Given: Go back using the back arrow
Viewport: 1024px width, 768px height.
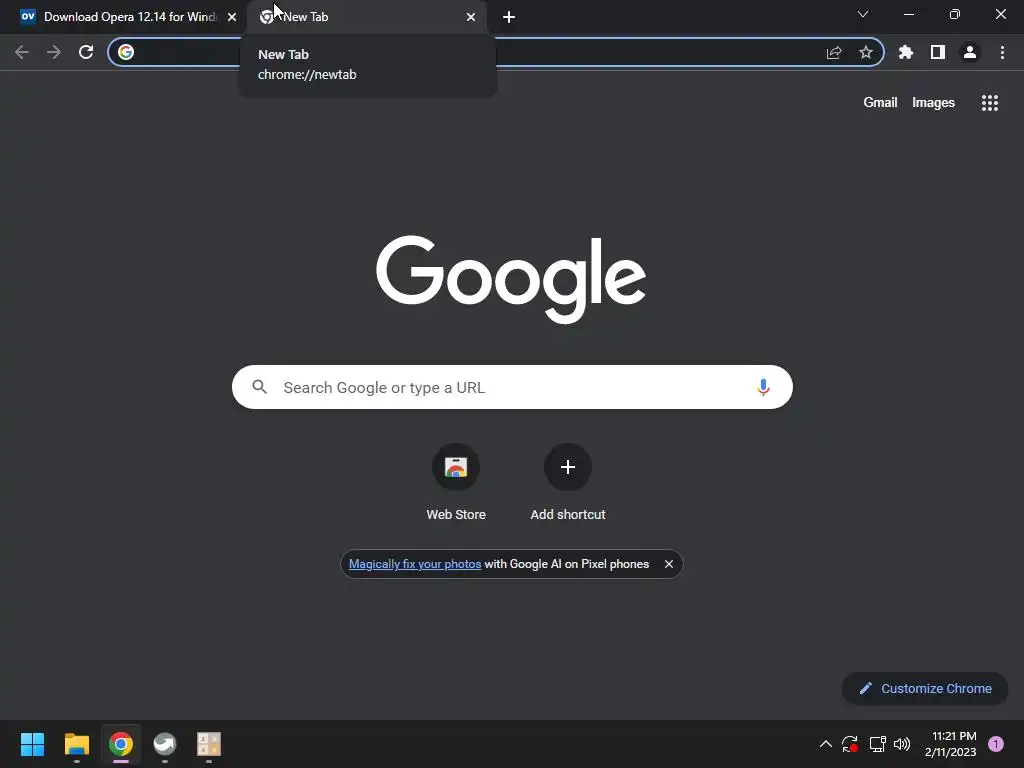Looking at the screenshot, I should 22,52.
